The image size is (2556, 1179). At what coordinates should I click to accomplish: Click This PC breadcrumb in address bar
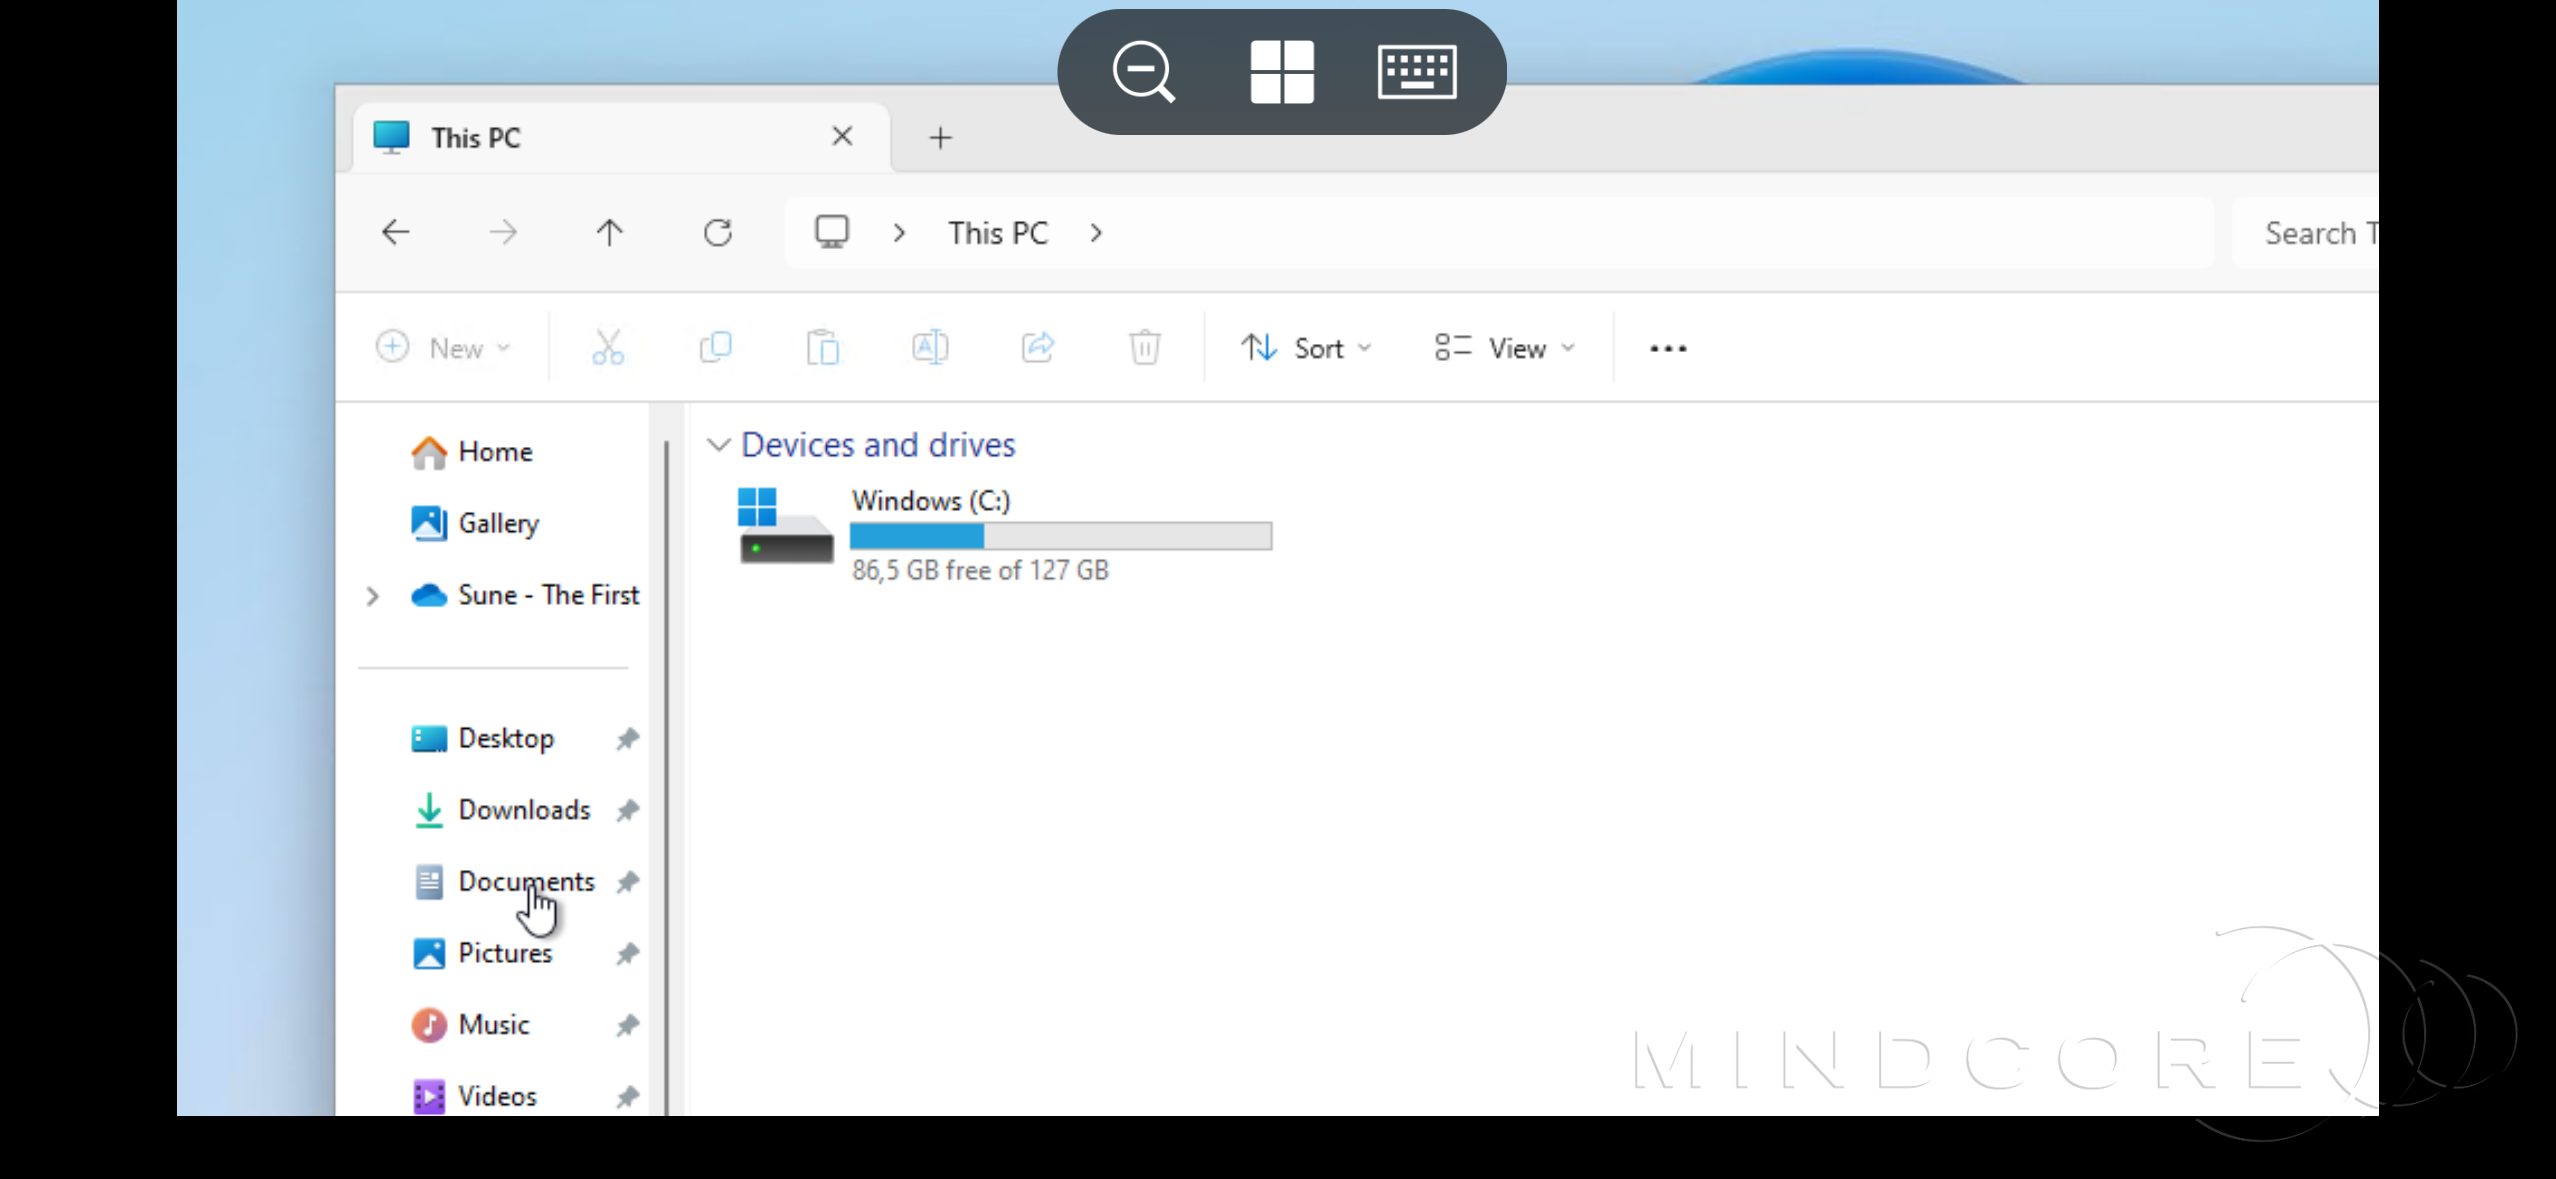click(x=998, y=233)
